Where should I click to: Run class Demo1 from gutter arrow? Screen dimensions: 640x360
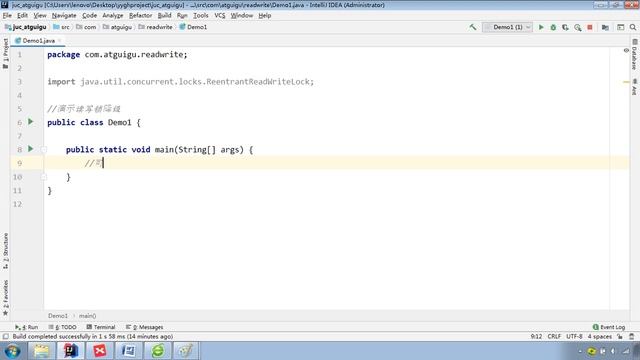31,122
